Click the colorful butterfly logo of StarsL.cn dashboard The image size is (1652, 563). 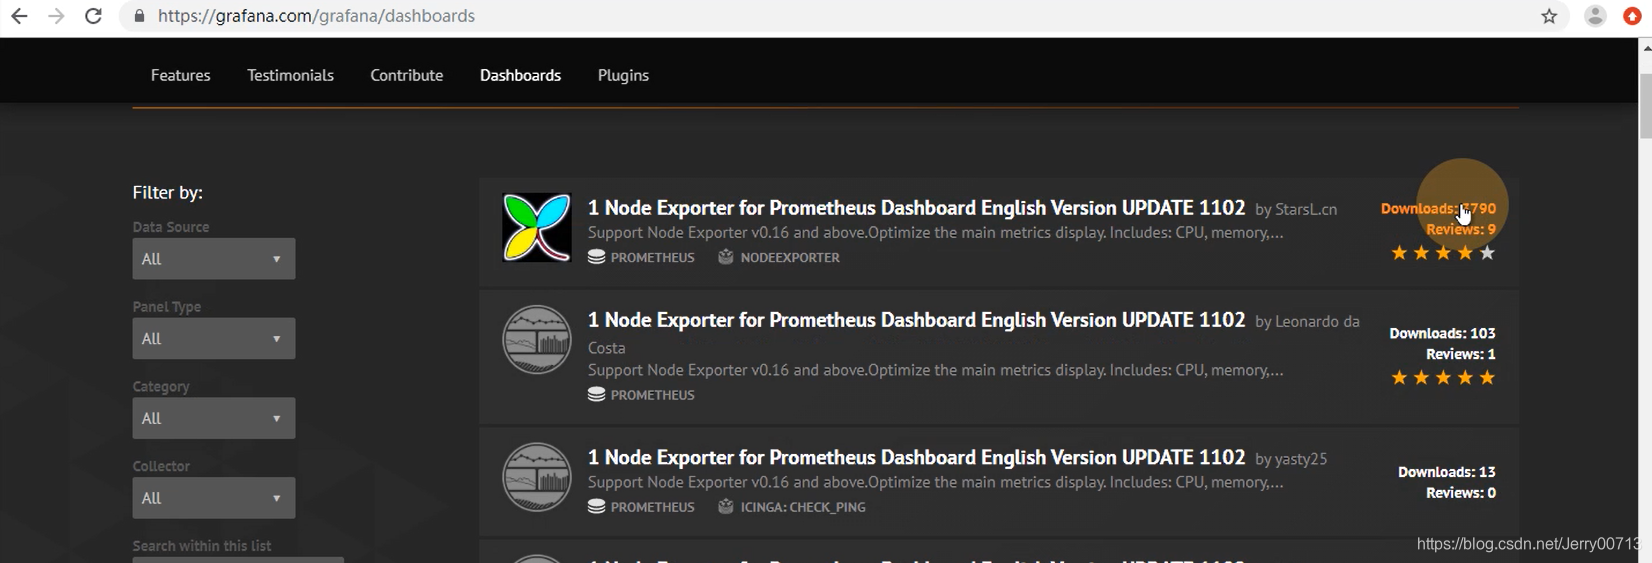click(x=537, y=228)
